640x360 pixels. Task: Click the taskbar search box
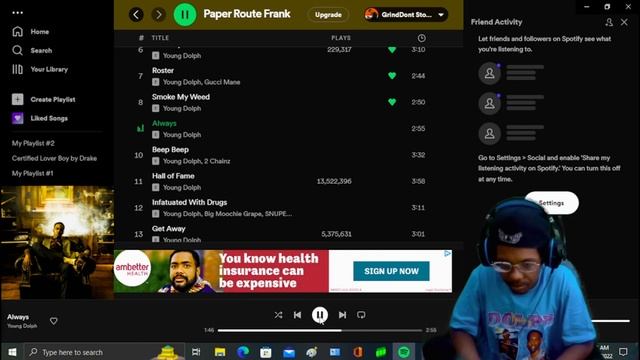pos(104,352)
